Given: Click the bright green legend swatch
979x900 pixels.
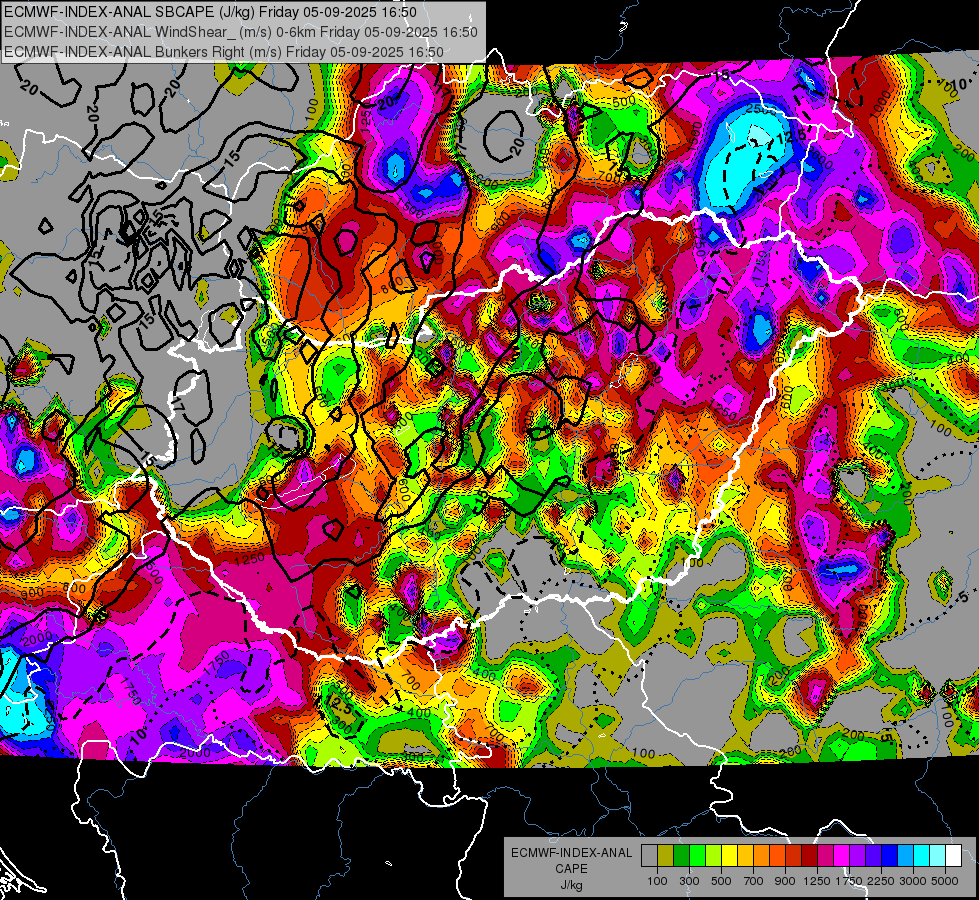Looking at the screenshot, I should 697,856.
